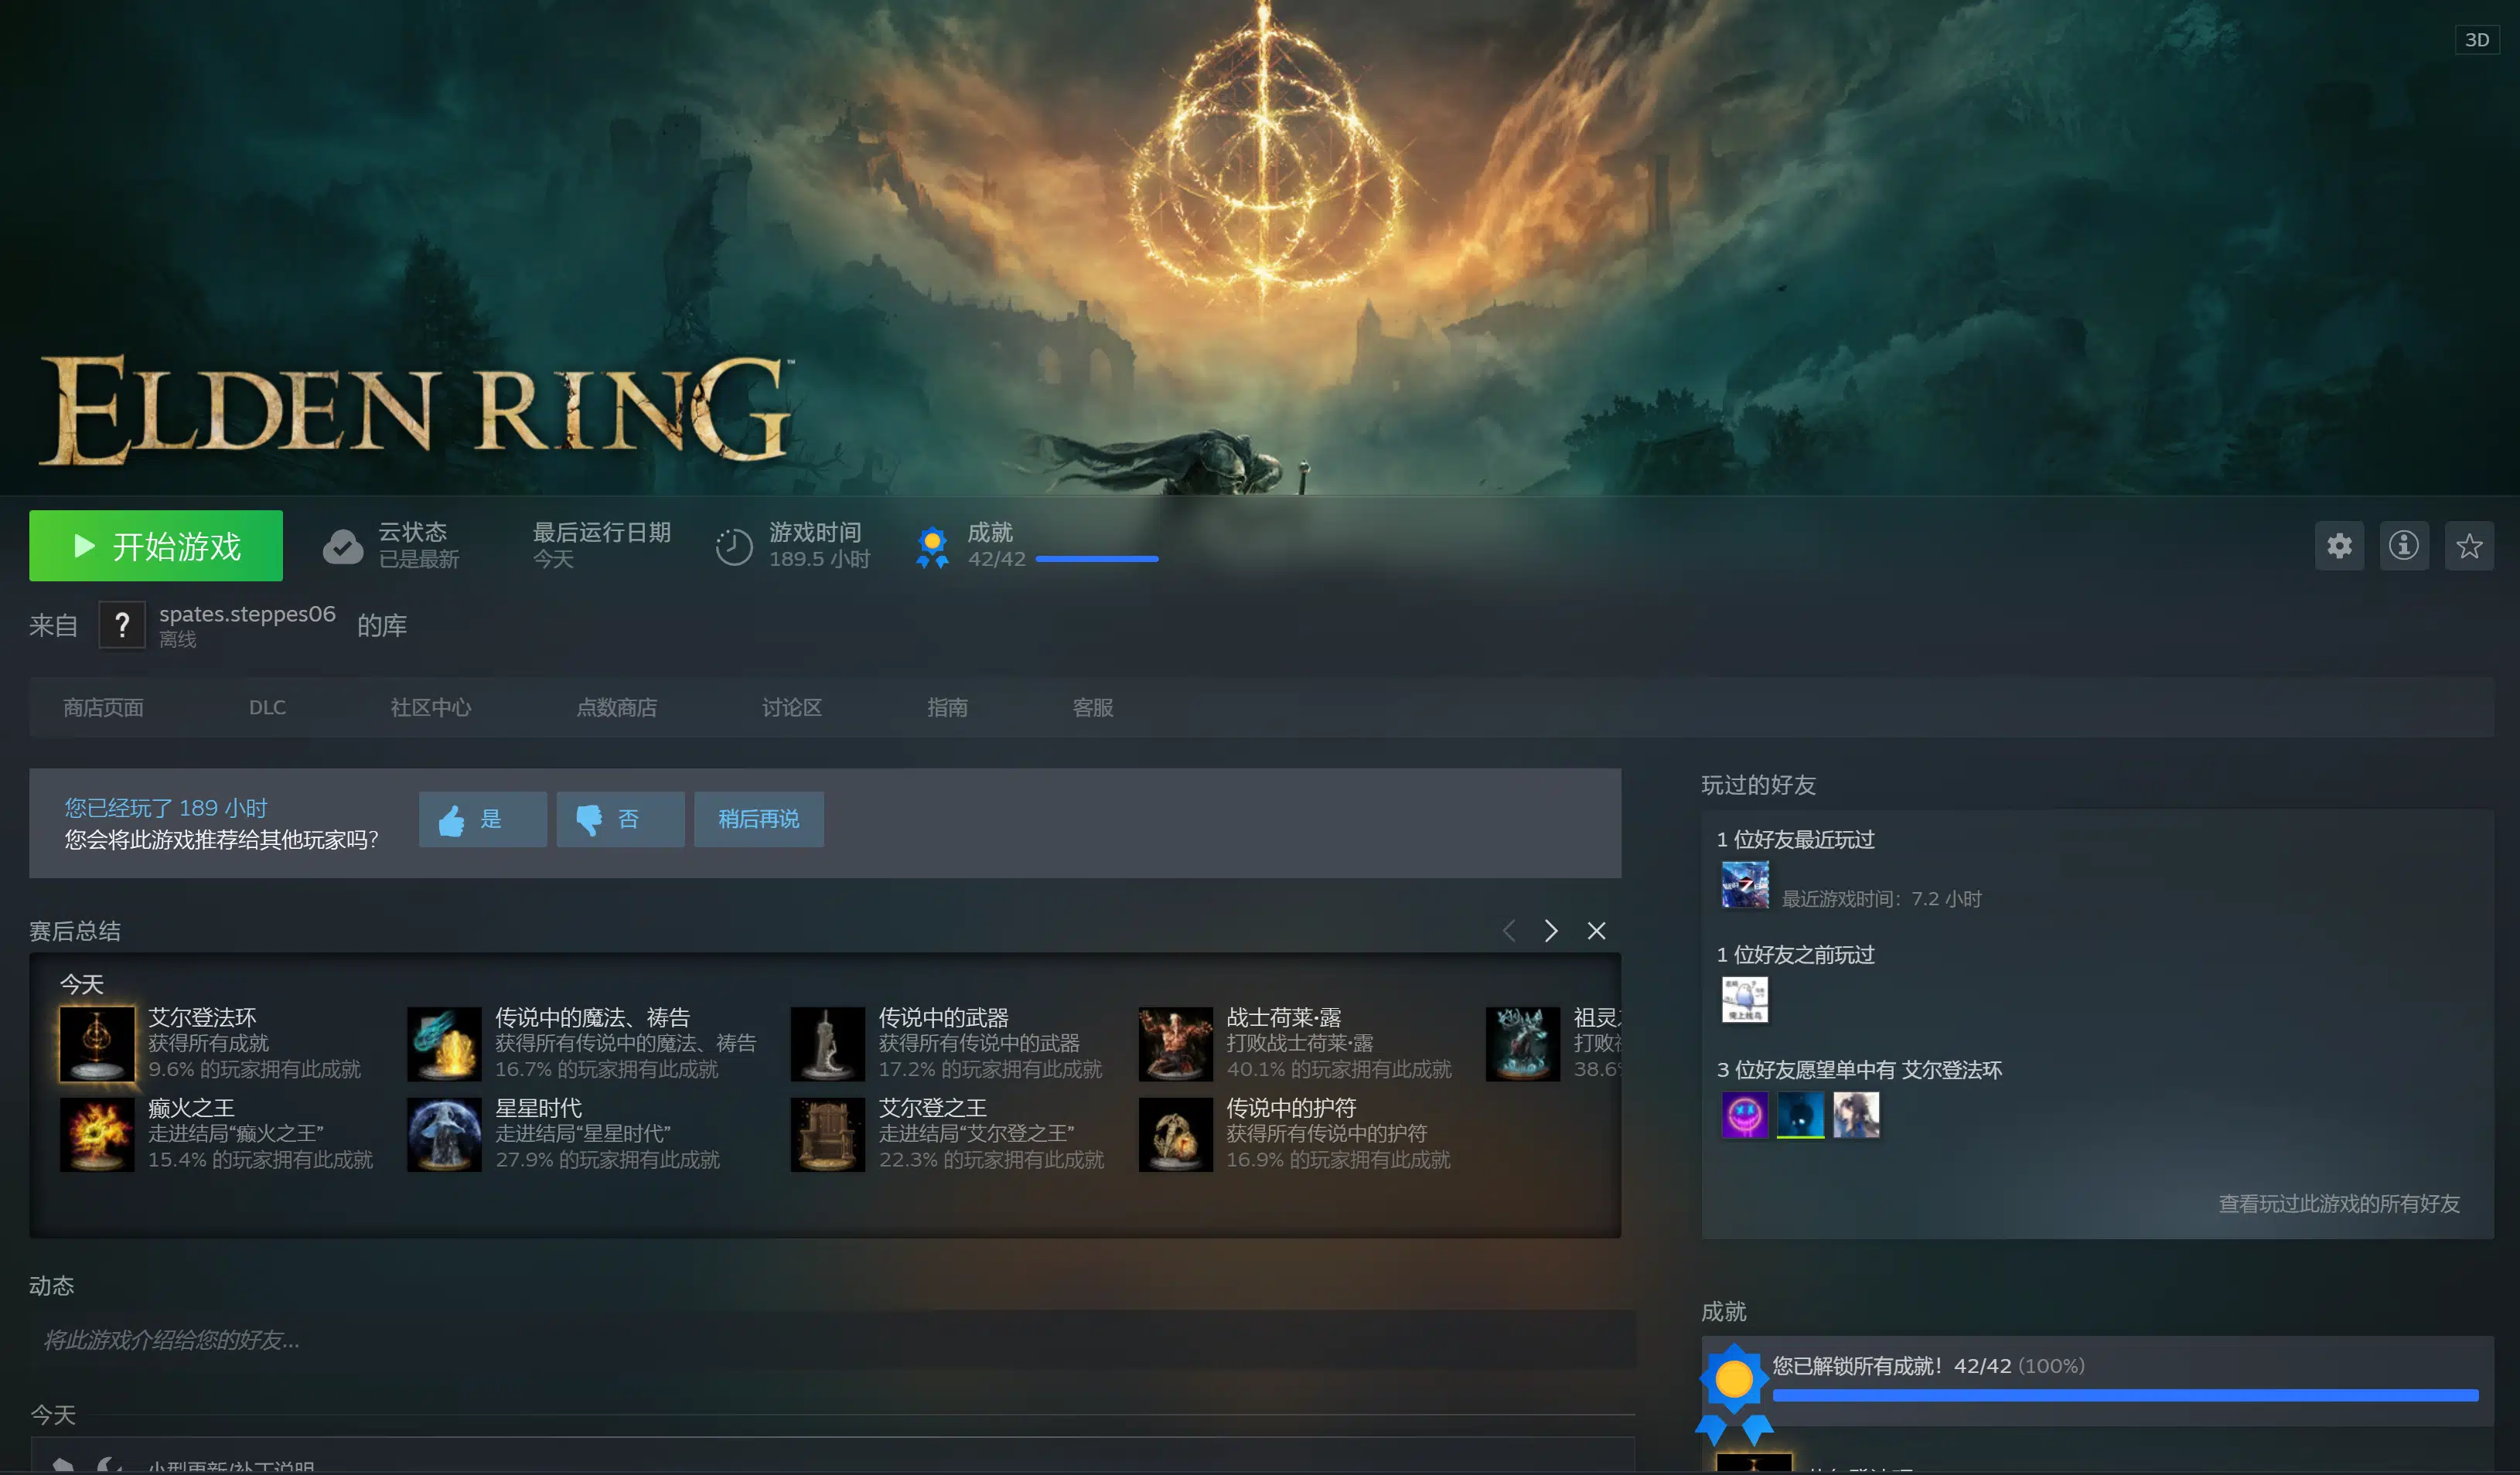Click the left chevron in 赛后总结

click(1508, 930)
